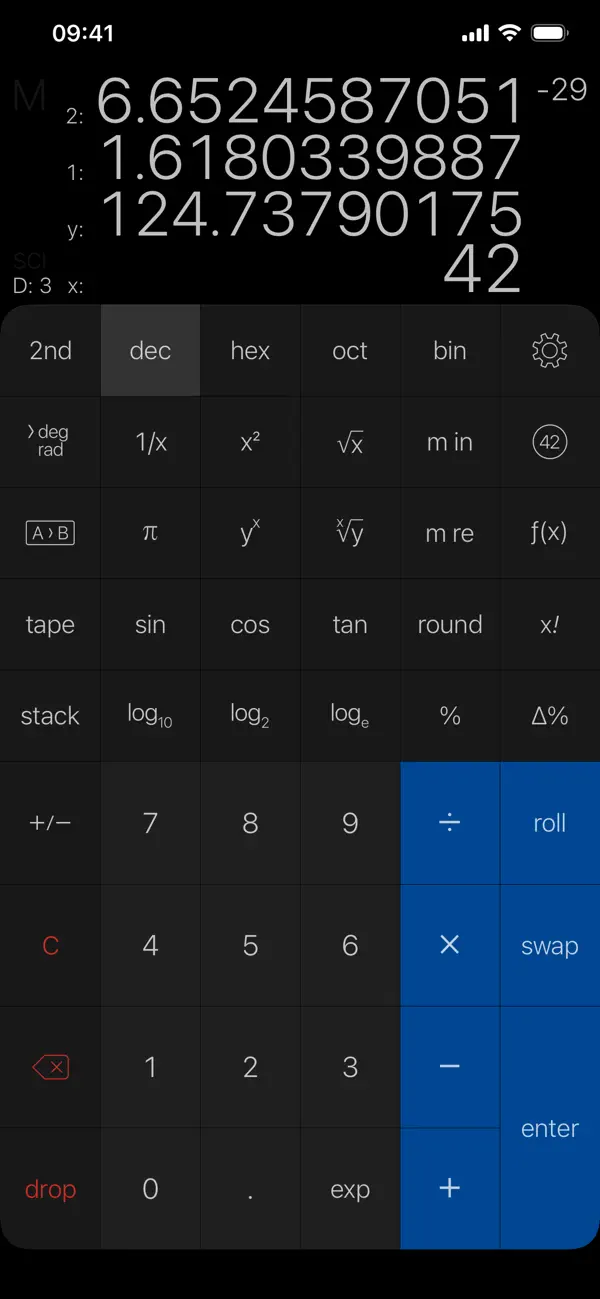Tap the x squared key

click(x=249, y=442)
